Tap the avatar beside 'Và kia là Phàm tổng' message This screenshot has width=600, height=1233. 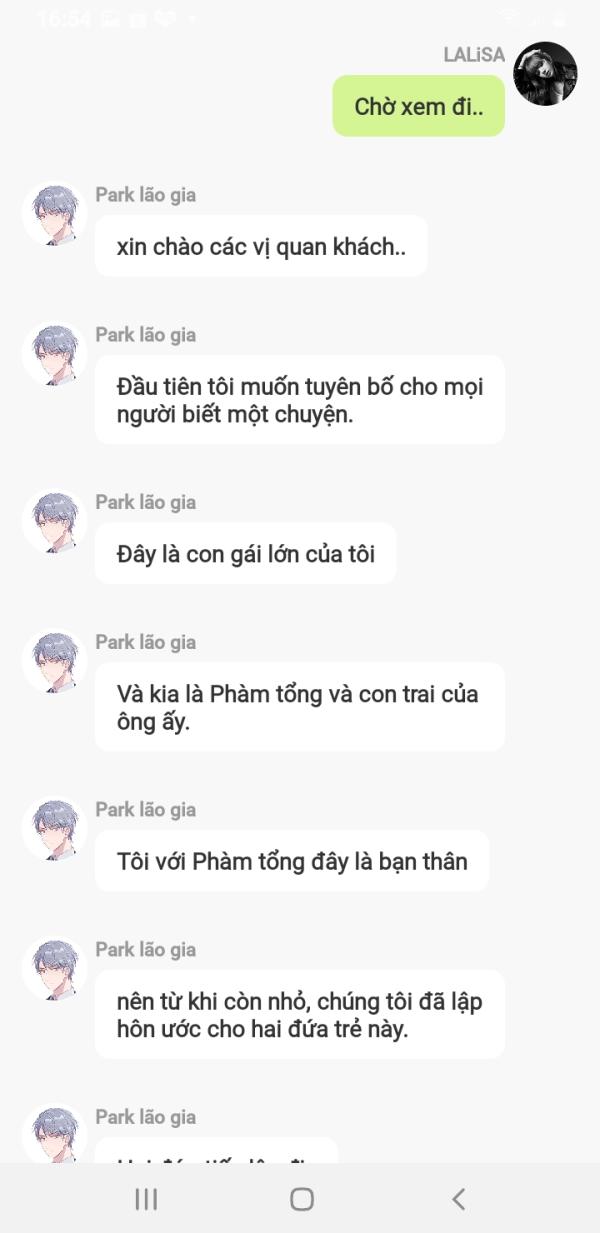click(54, 662)
